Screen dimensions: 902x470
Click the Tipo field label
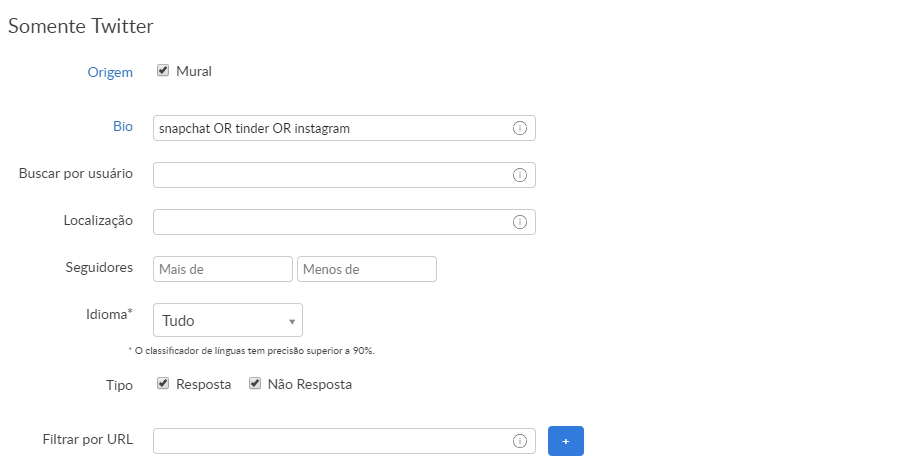click(119, 385)
